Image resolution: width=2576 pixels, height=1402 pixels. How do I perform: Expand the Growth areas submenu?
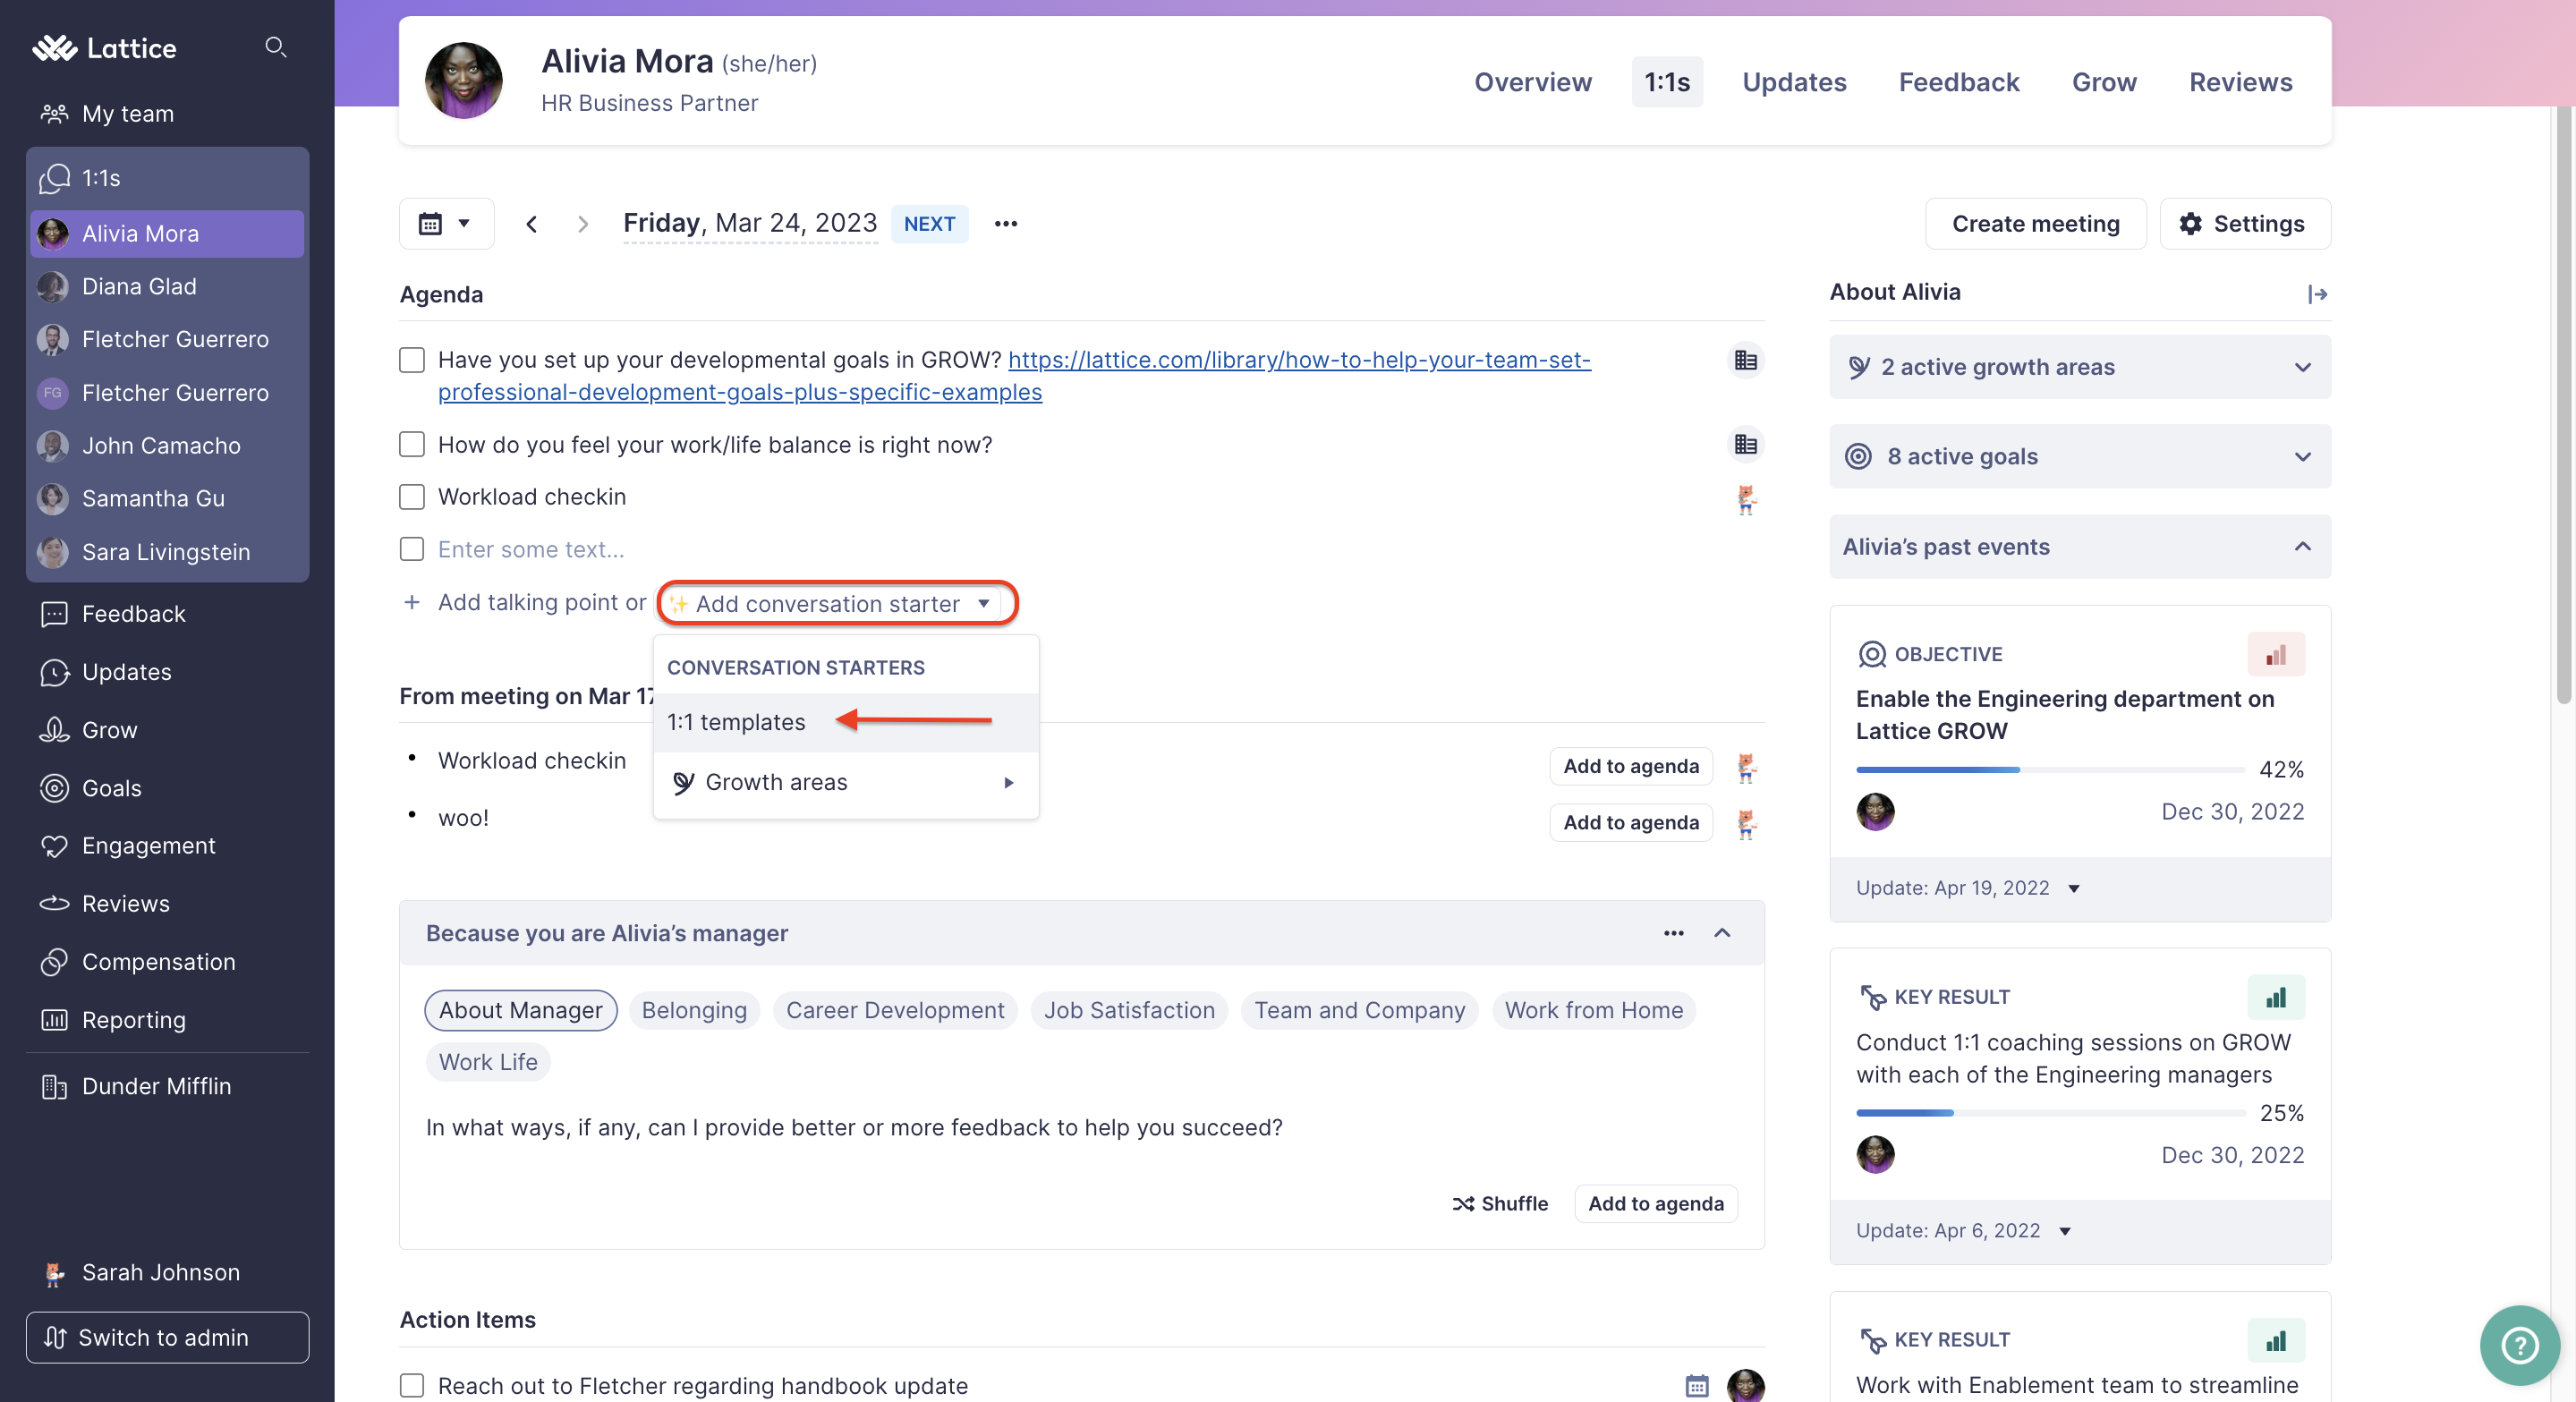pos(846,783)
